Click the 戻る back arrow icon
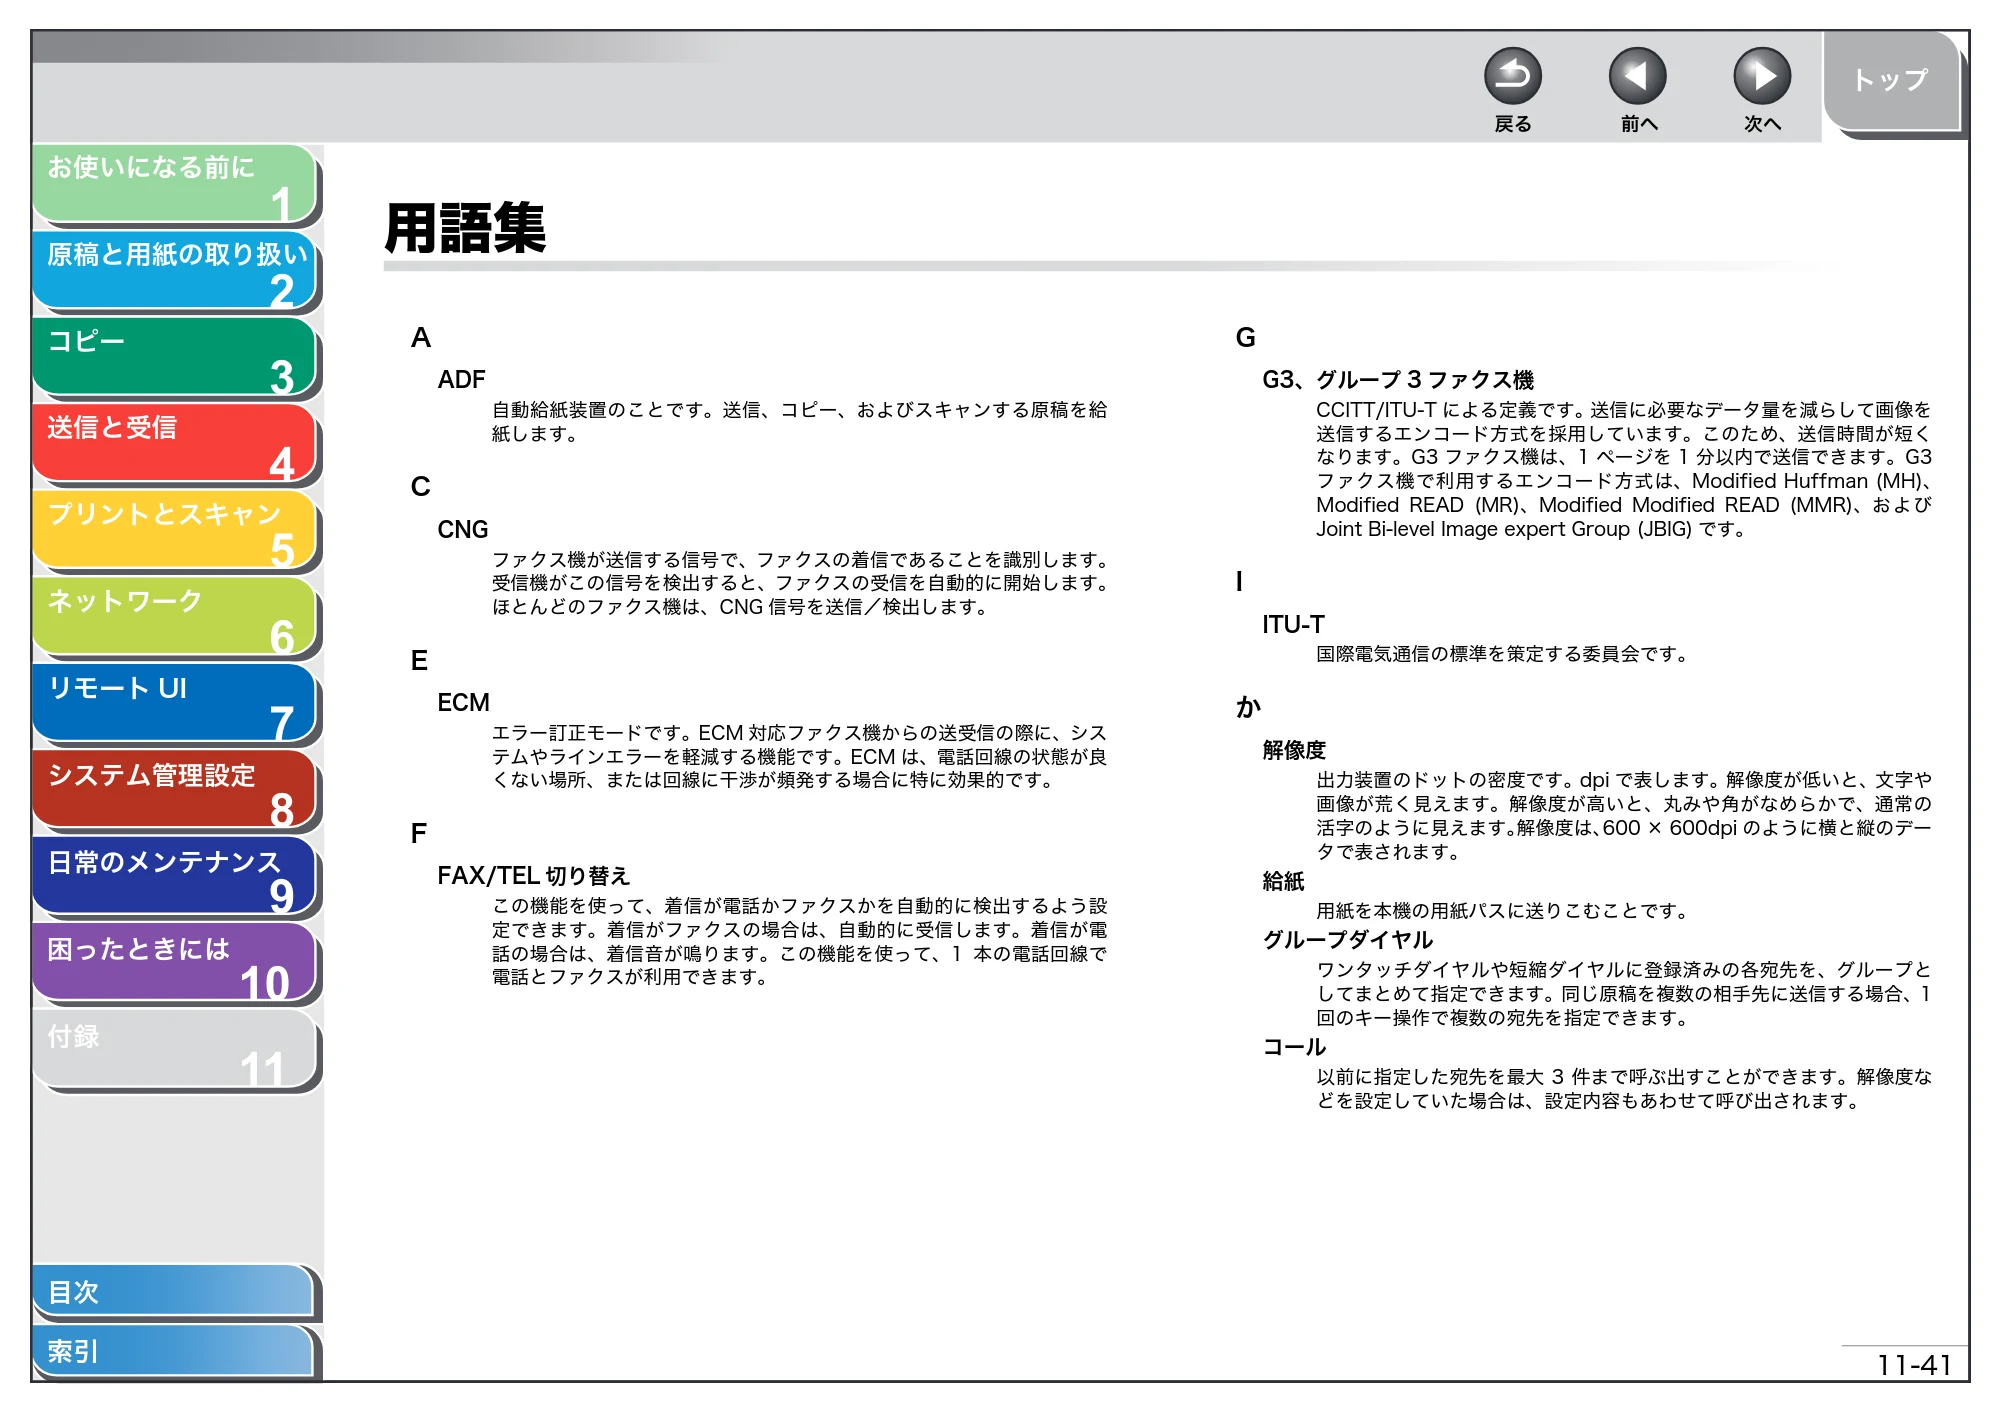Viewport: 2000px width, 1414px height. pos(1512,76)
